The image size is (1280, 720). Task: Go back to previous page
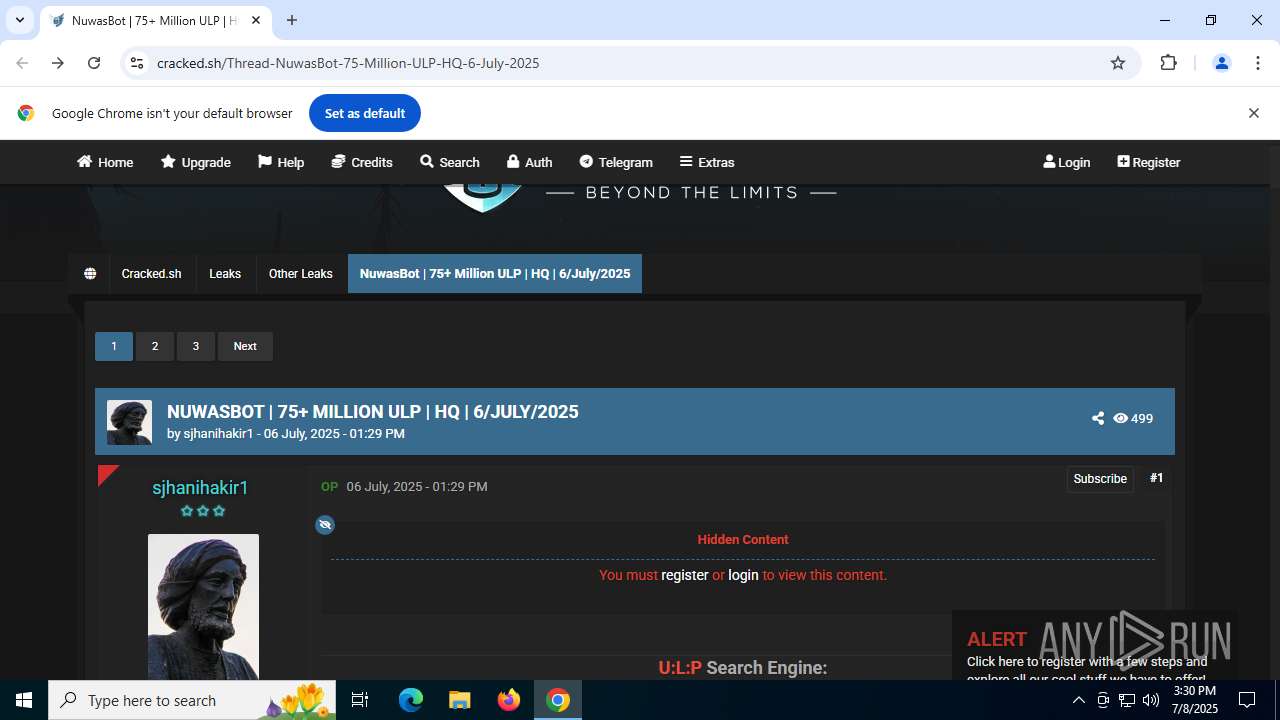[22, 63]
